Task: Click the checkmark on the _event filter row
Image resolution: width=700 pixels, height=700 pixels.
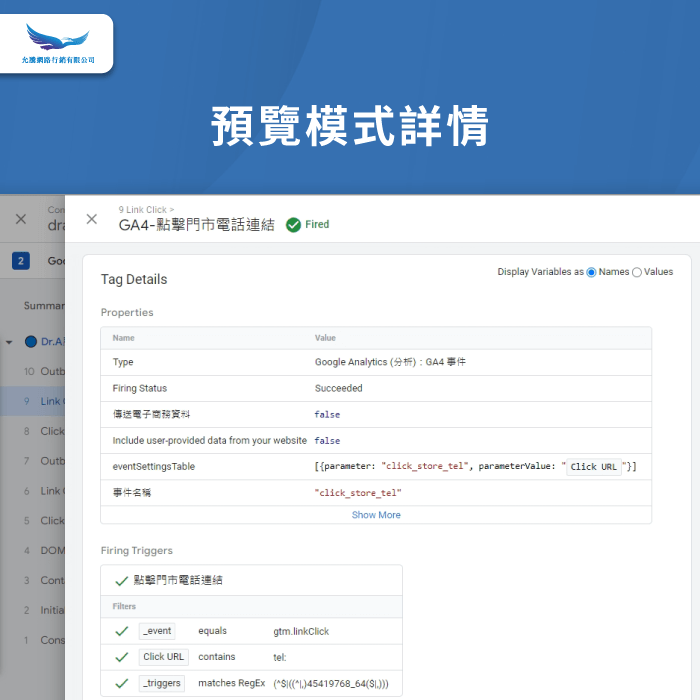Action: click(x=121, y=631)
